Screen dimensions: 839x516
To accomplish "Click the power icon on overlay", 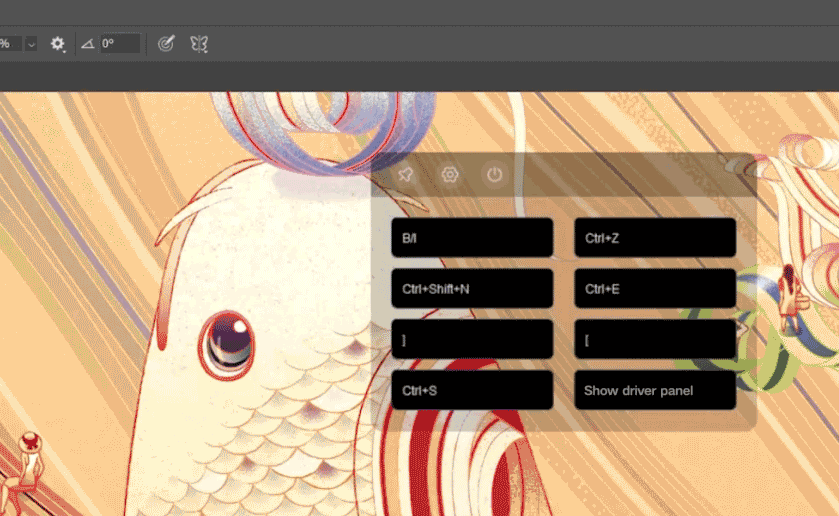I will click(494, 175).
